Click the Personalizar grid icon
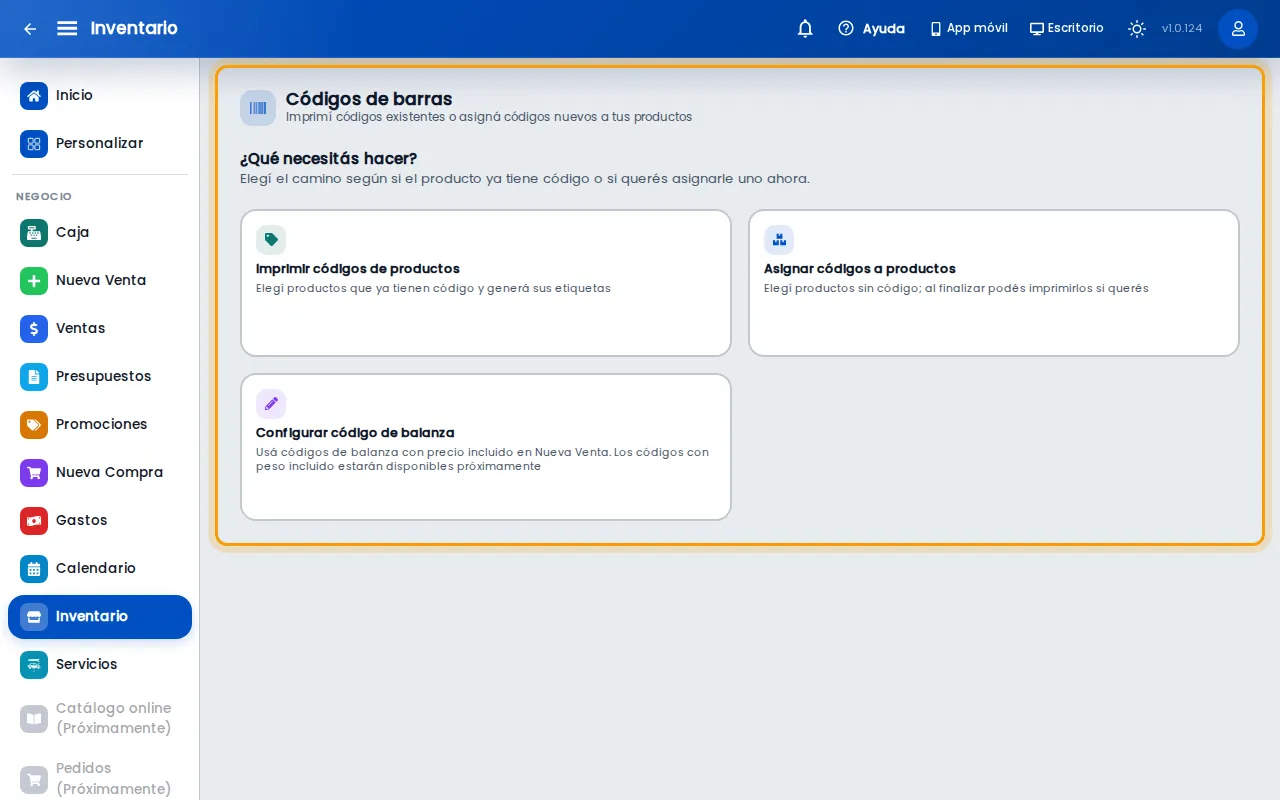Viewport: 1280px width, 800px height. (34, 144)
